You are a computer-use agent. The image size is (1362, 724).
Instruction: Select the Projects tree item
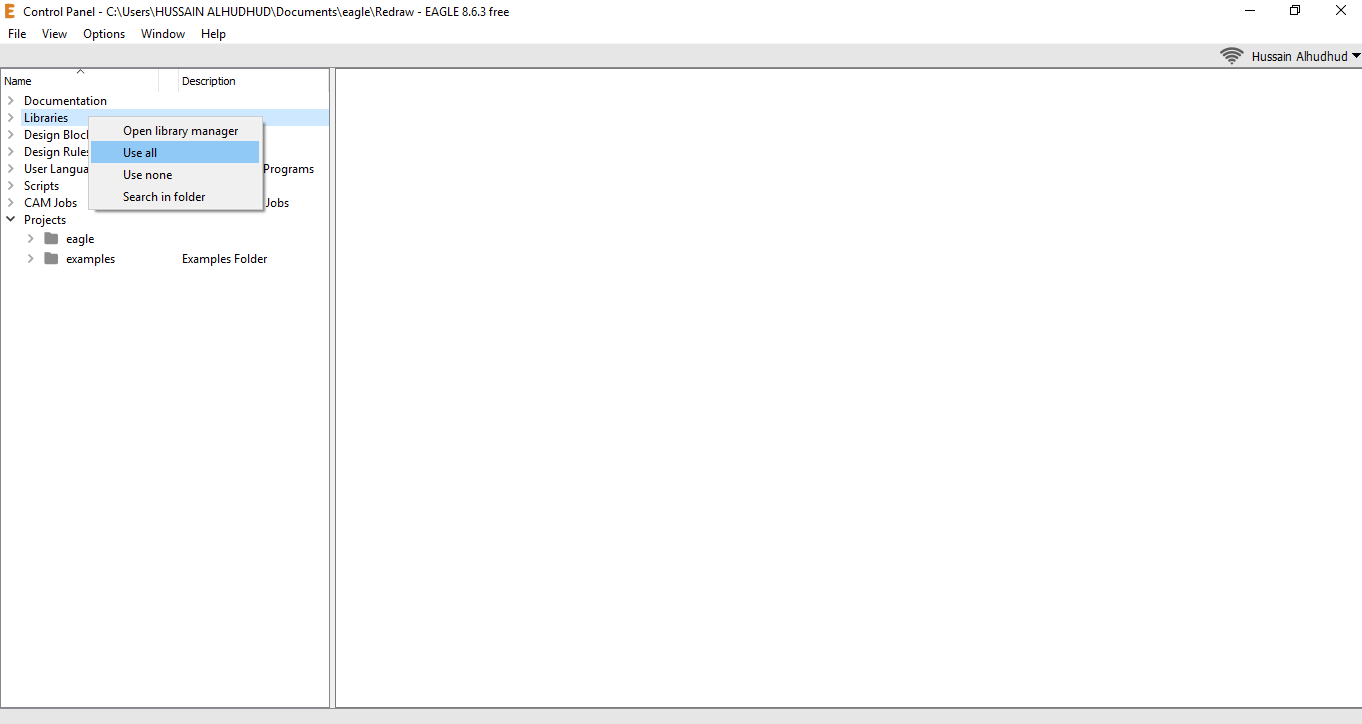tap(45, 220)
